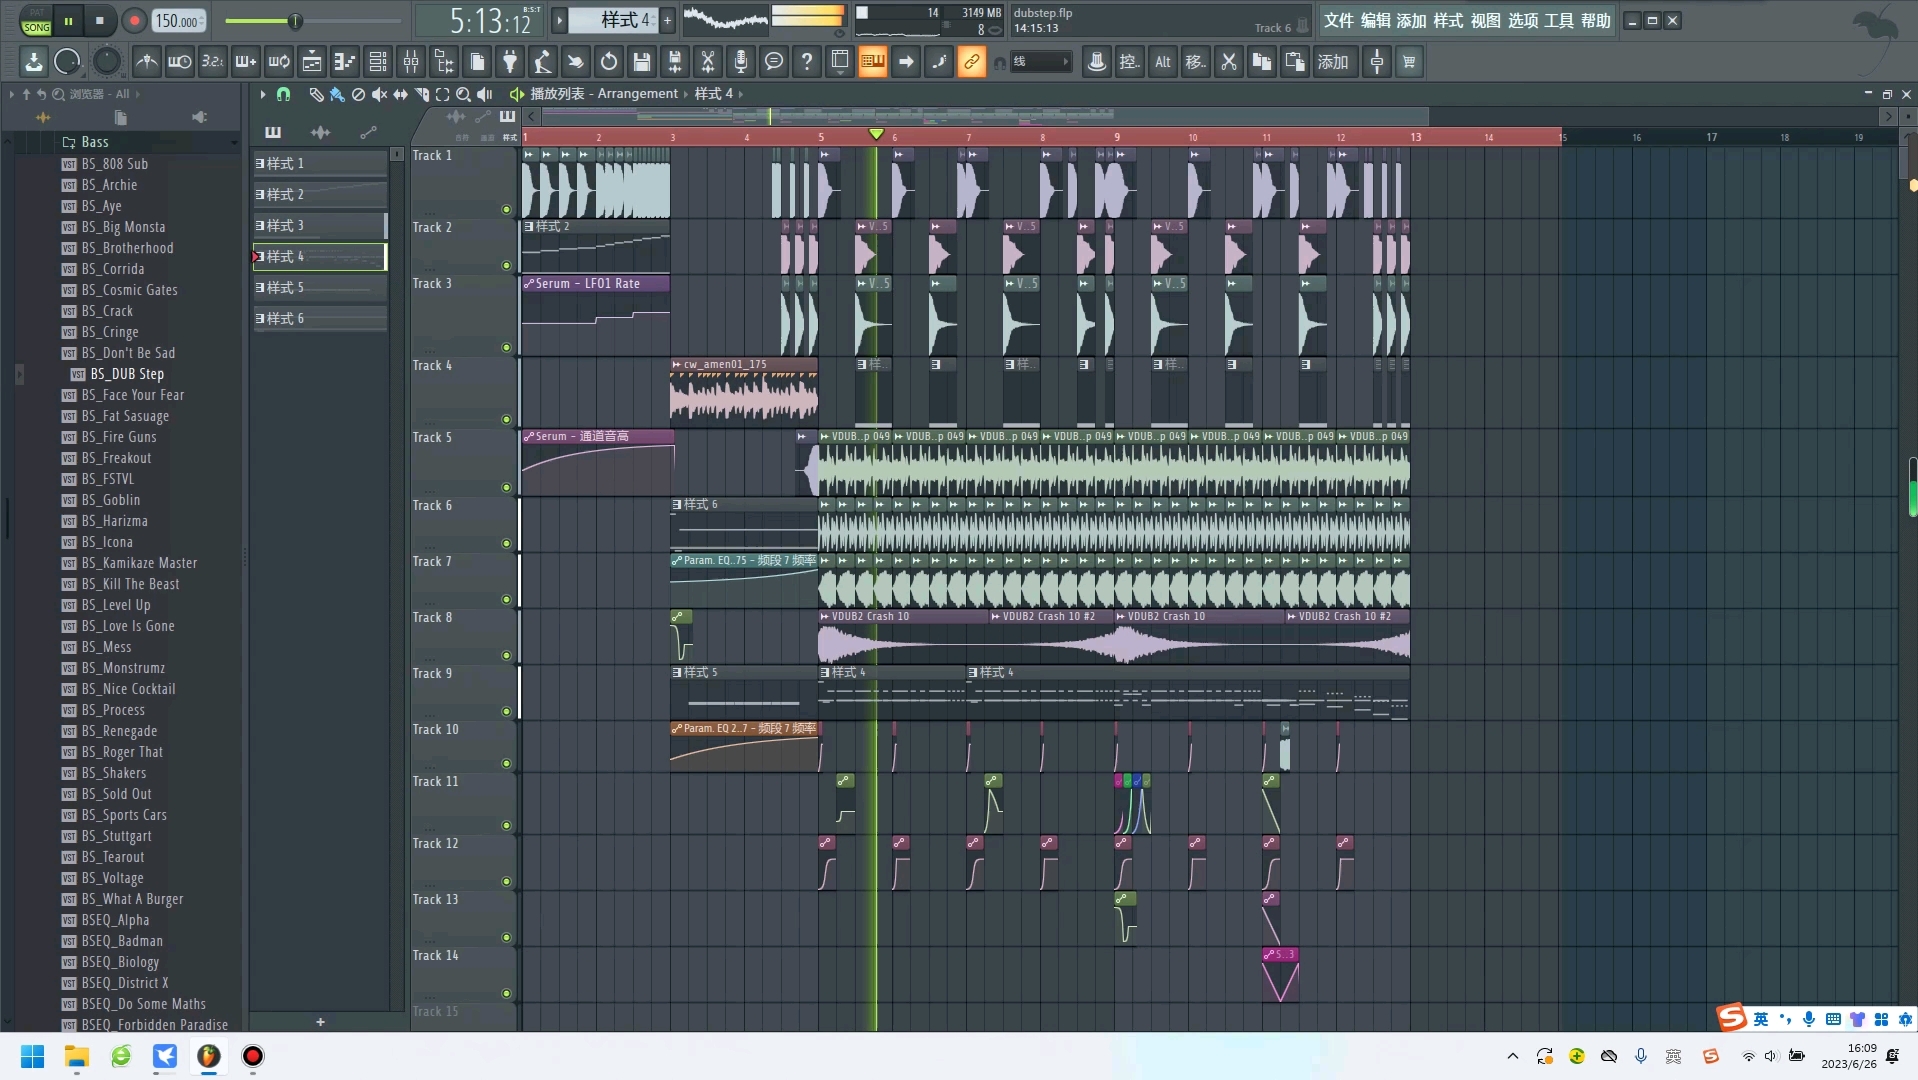Turn the master pitch knob
Viewport: 1918px width, 1080px height.
pos(106,61)
